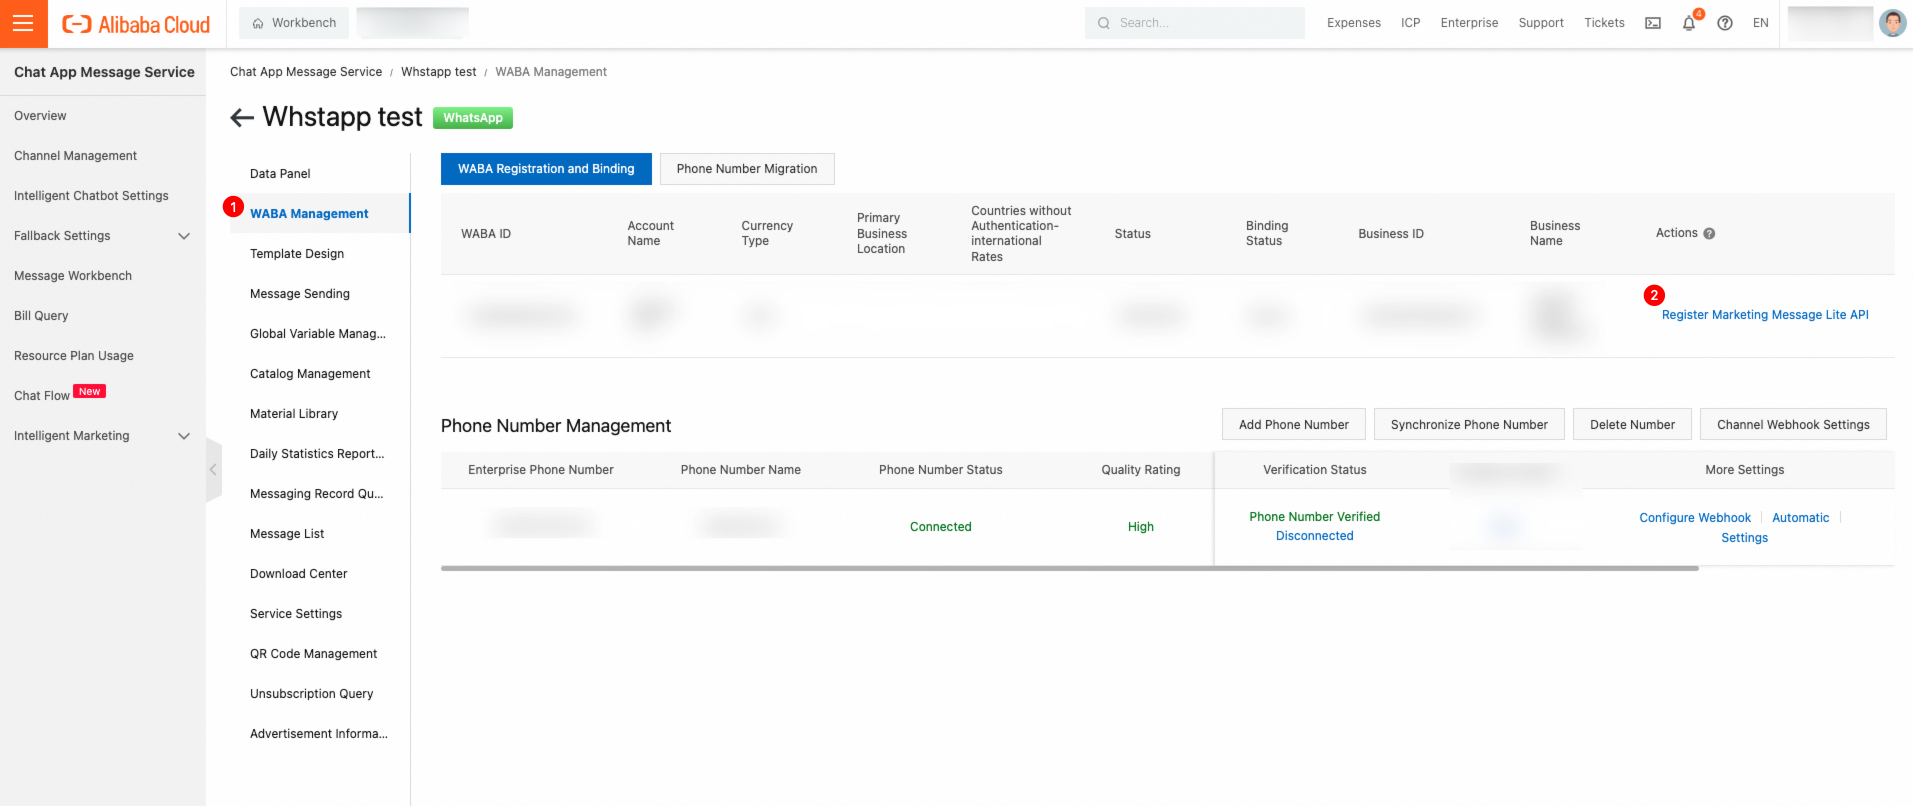Expand the Fallback Settings submenu
The width and height of the screenshot is (1913, 806).
(184, 236)
